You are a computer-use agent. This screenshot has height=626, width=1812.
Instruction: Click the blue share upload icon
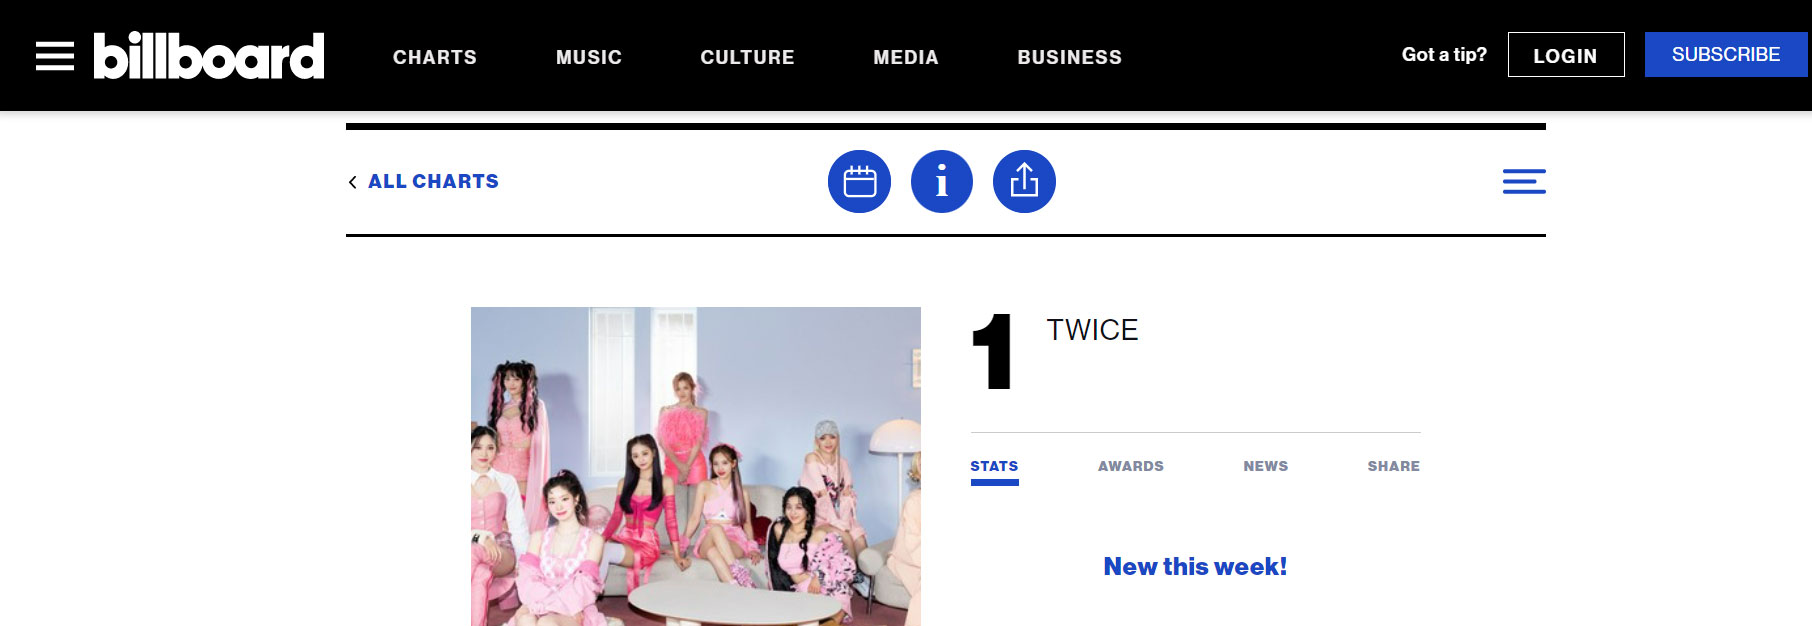[x=1024, y=181]
